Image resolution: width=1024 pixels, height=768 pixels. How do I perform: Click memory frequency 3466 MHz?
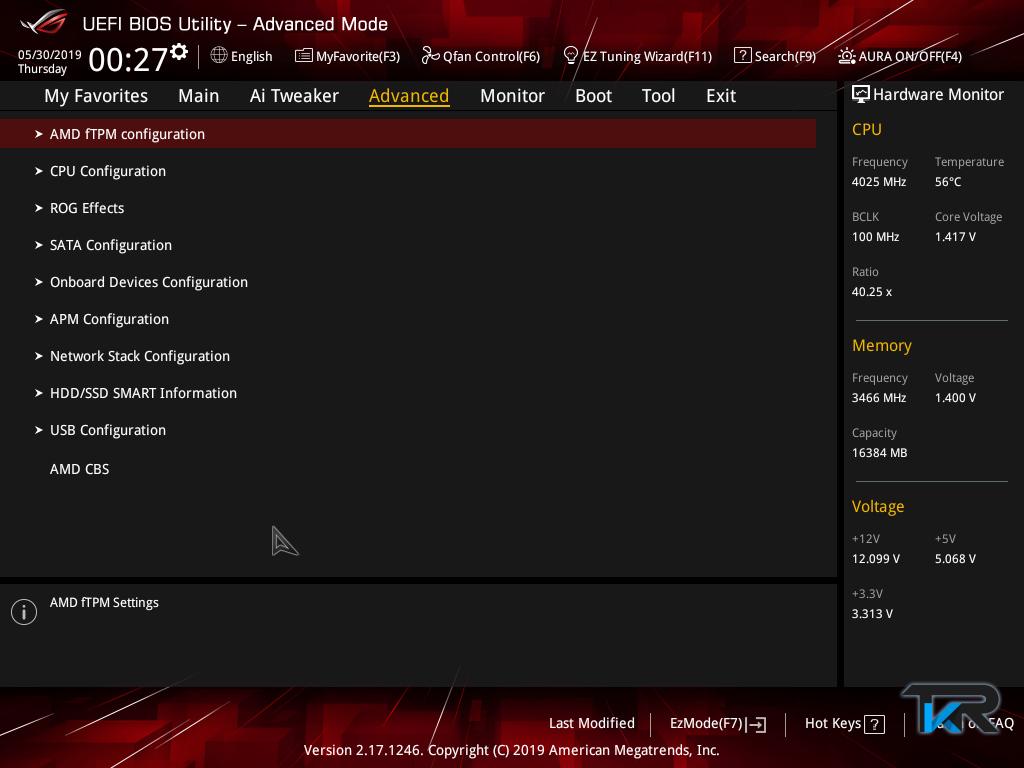pos(878,398)
